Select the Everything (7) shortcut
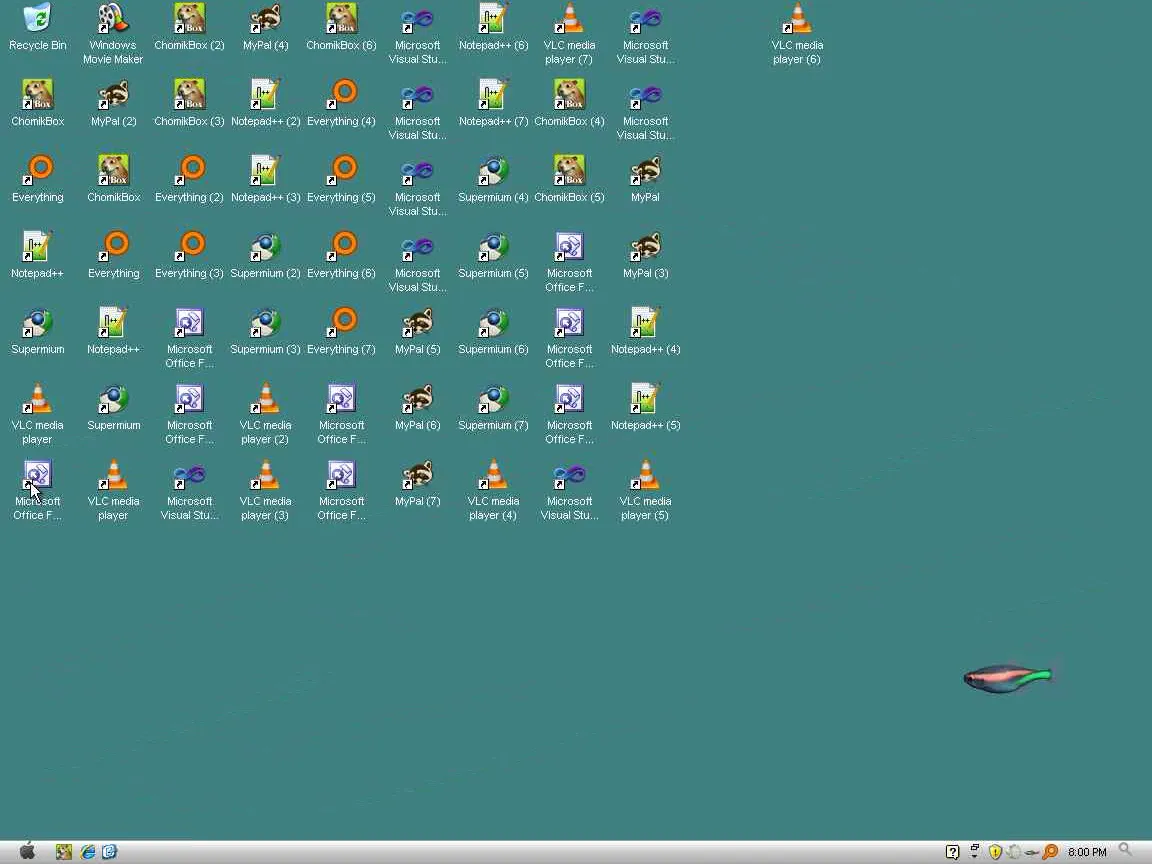The width and height of the screenshot is (1152, 864). [342, 331]
